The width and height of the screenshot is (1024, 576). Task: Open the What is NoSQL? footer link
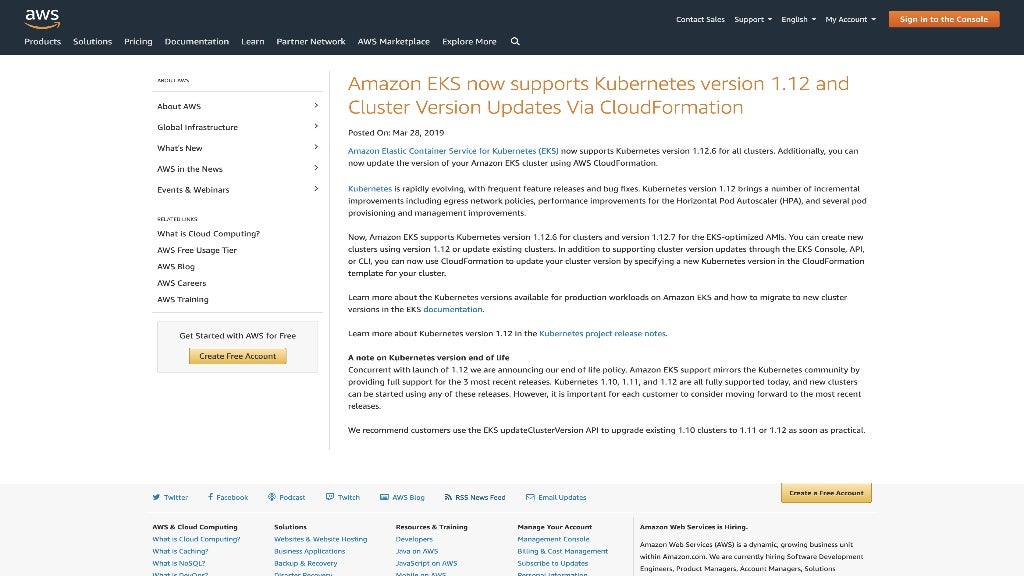(179, 563)
